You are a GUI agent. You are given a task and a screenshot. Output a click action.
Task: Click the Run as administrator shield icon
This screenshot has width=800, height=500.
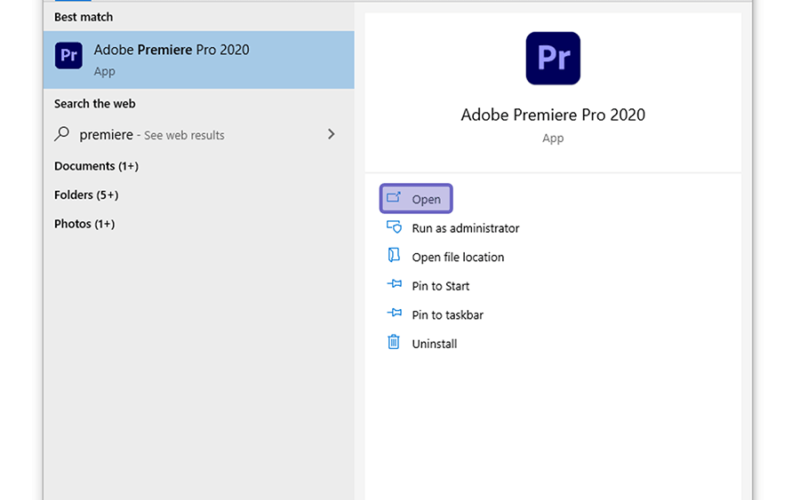(393, 227)
